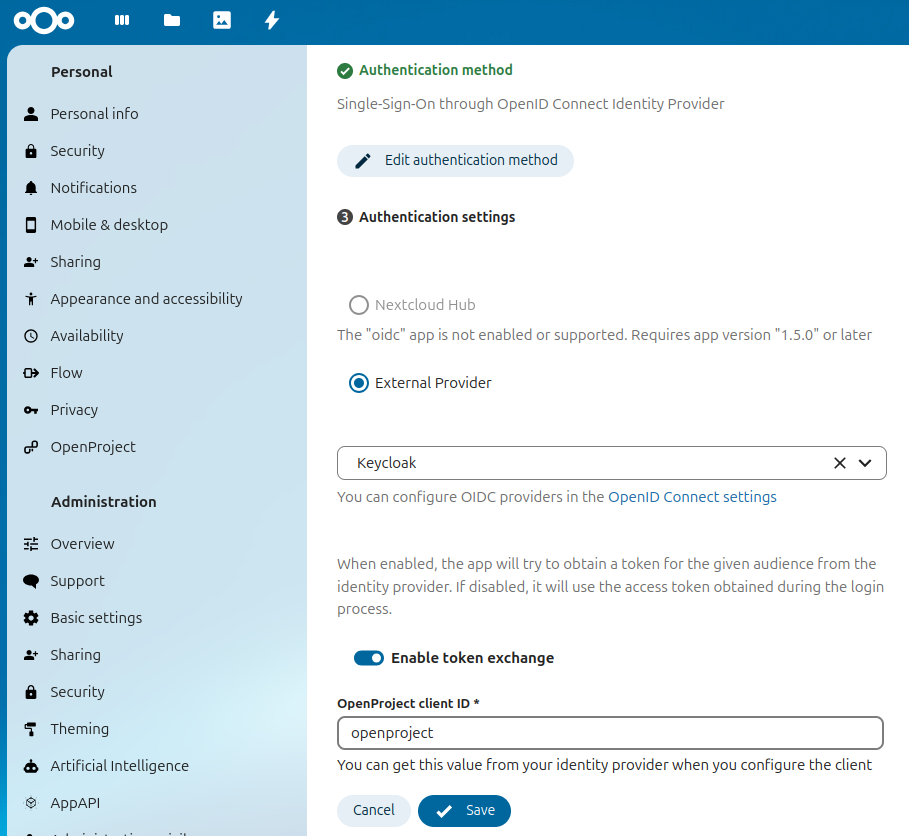Disable token exchange toggle
Screen dimensions: 909x836
click(x=369, y=658)
